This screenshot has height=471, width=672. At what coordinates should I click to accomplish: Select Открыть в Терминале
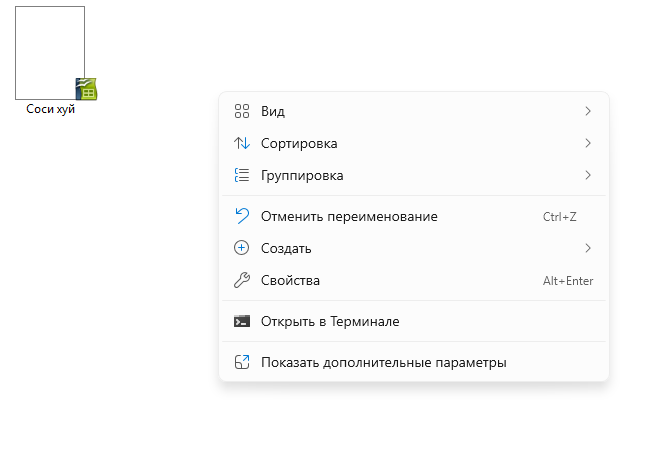[330, 321]
